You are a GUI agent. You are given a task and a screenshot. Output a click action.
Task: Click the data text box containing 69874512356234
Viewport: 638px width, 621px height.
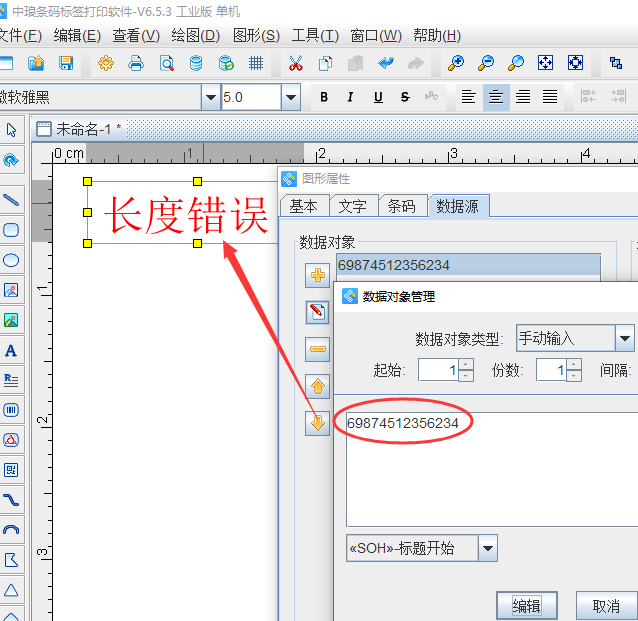(x=490, y=470)
